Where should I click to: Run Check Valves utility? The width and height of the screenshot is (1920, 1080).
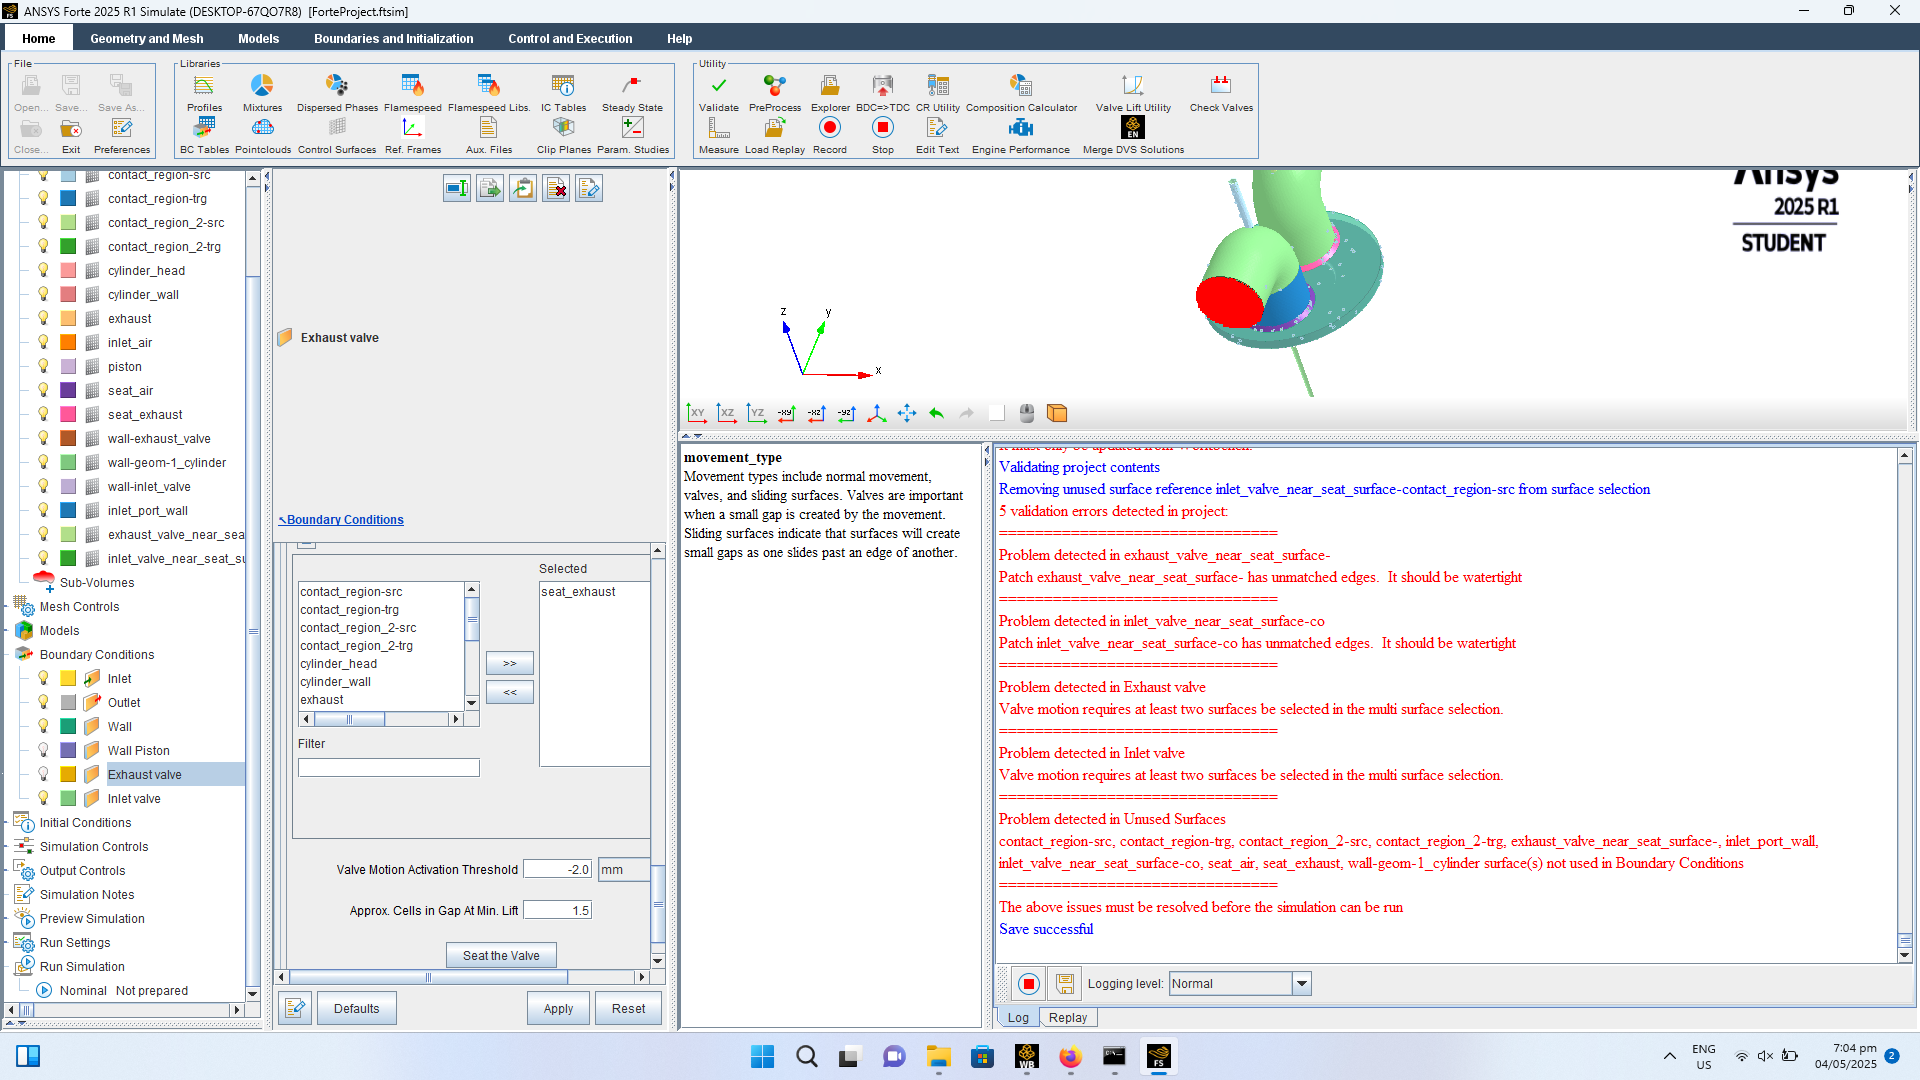pyautogui.click(x=1220, y=93)
